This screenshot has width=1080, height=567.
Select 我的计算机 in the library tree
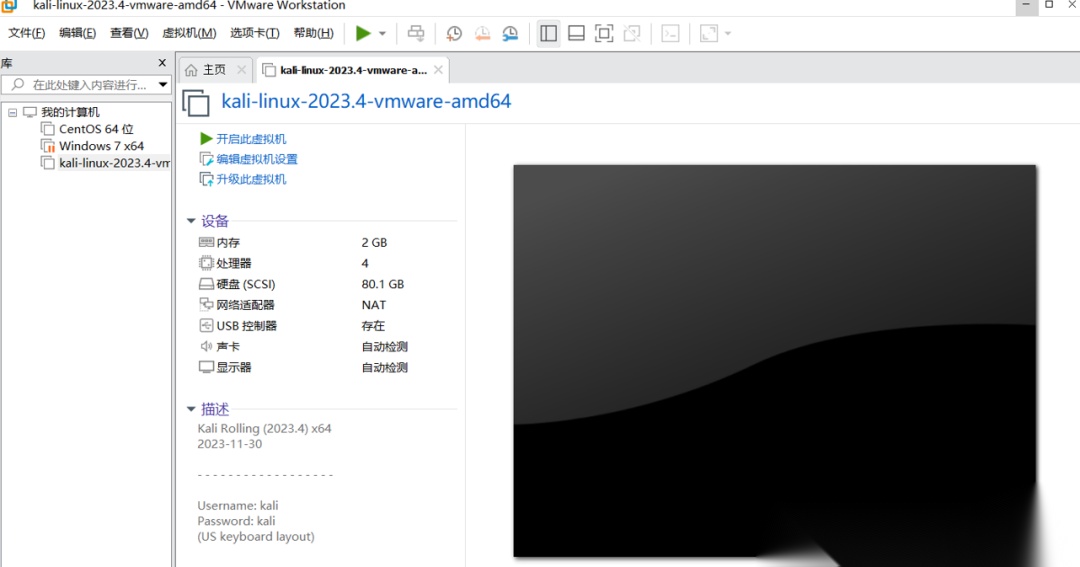point(70,112)
